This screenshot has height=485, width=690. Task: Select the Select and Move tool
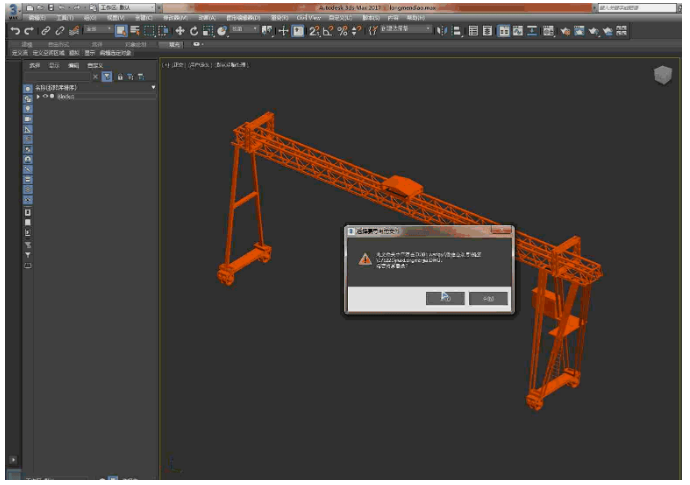click(180, 31)
